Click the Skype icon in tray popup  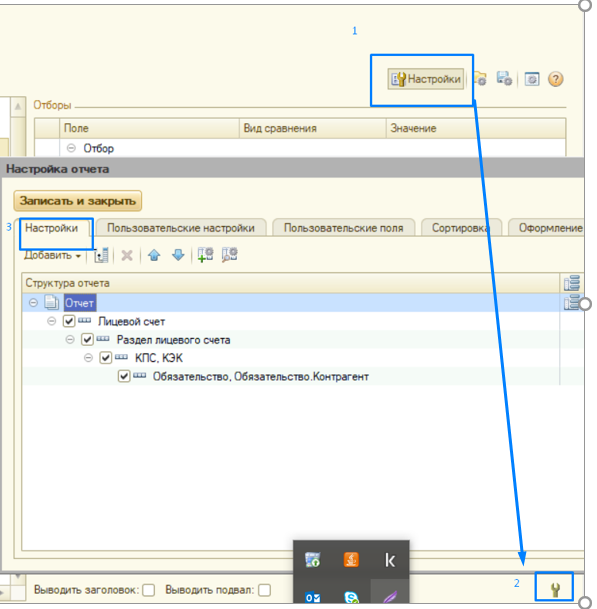pyautogui.click(x=351, y=597)
